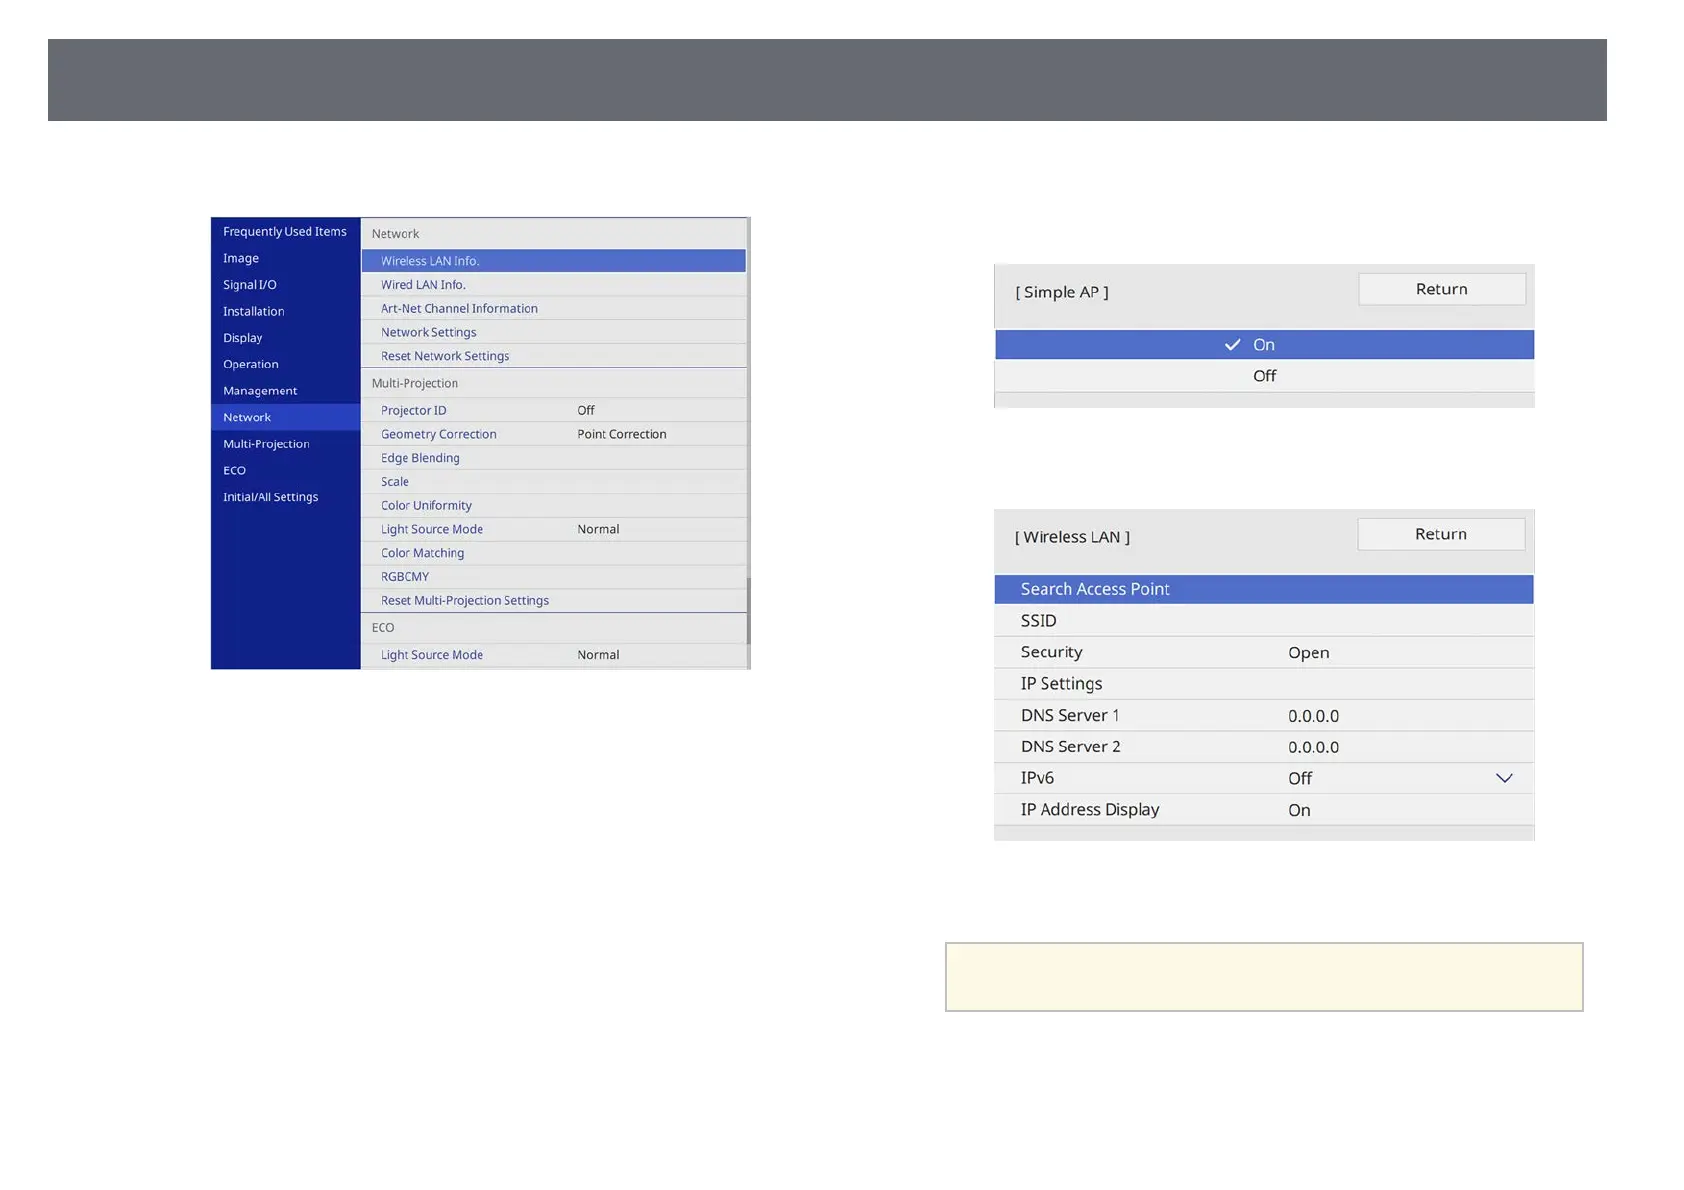
Task: Open the Security setting row
Action: coord(1263,652)
